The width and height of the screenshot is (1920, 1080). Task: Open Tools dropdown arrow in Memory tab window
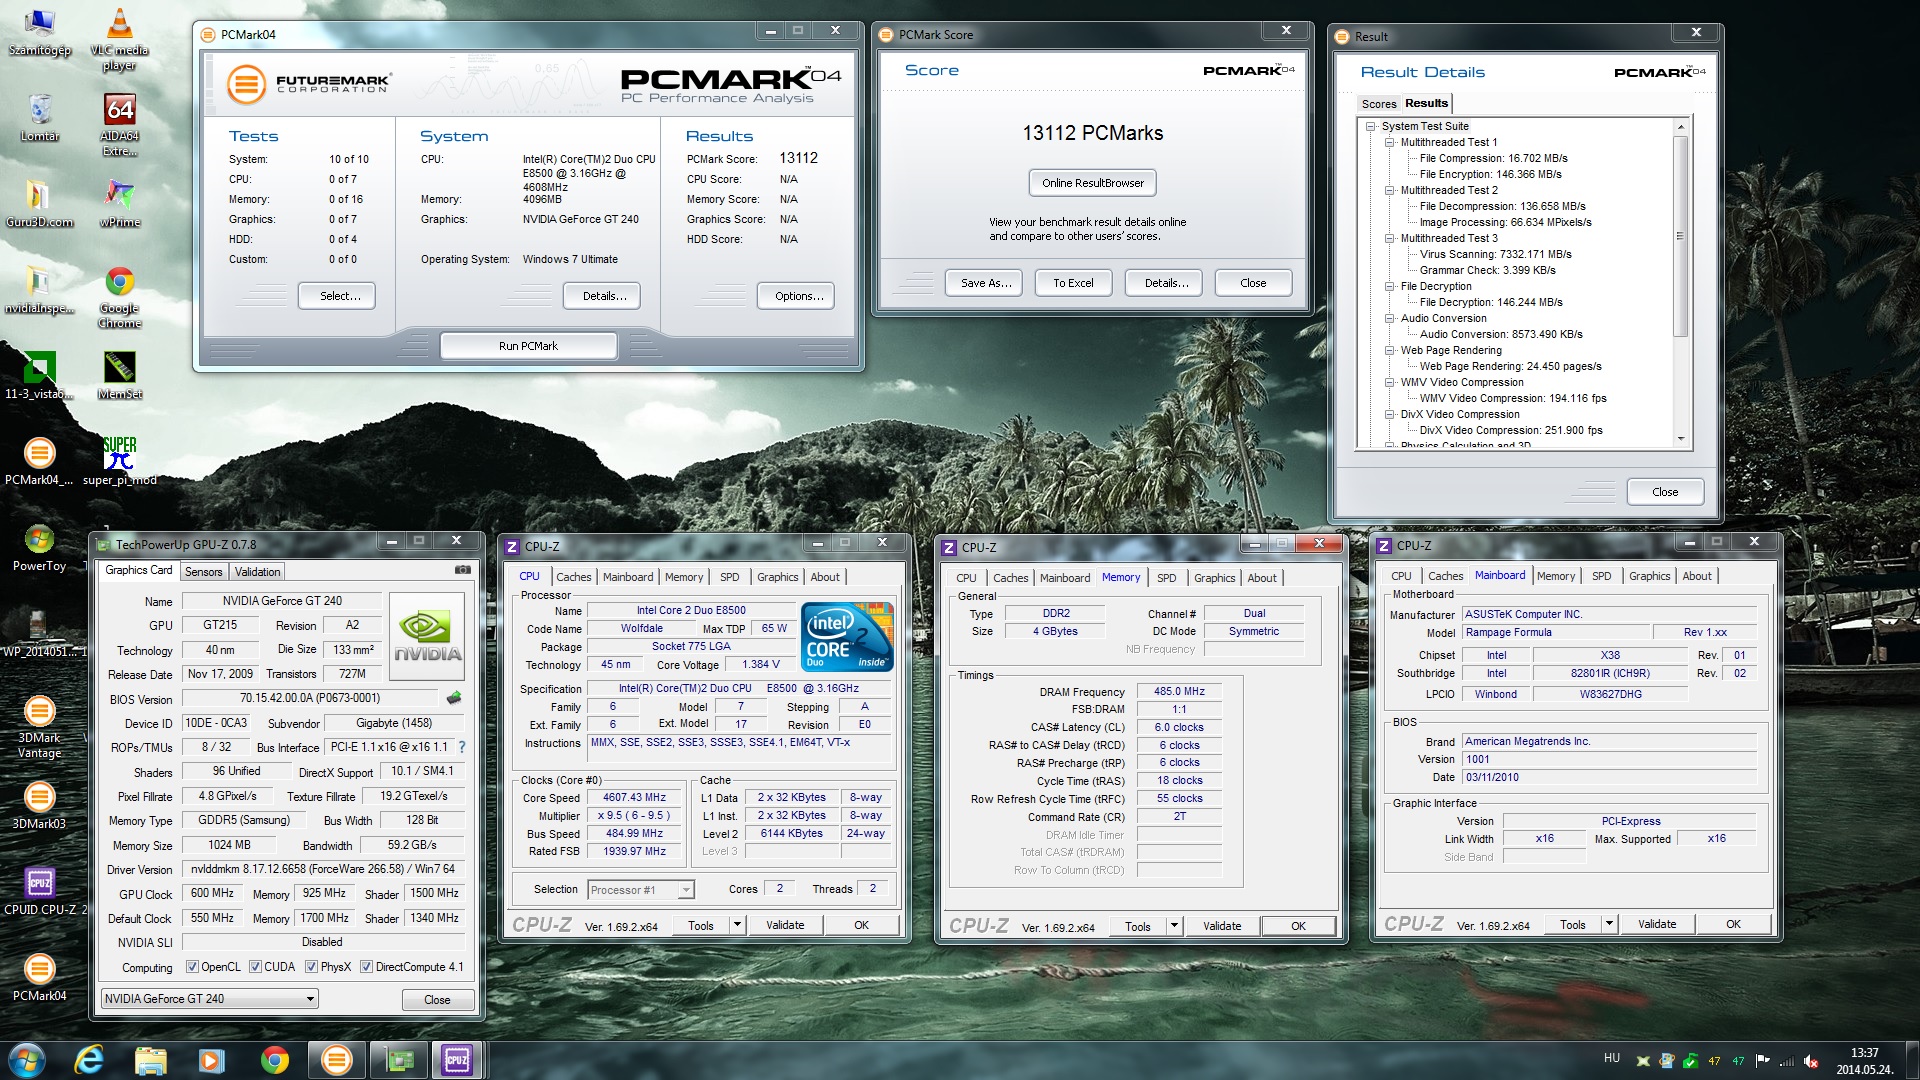click(x=1175, y=926)
